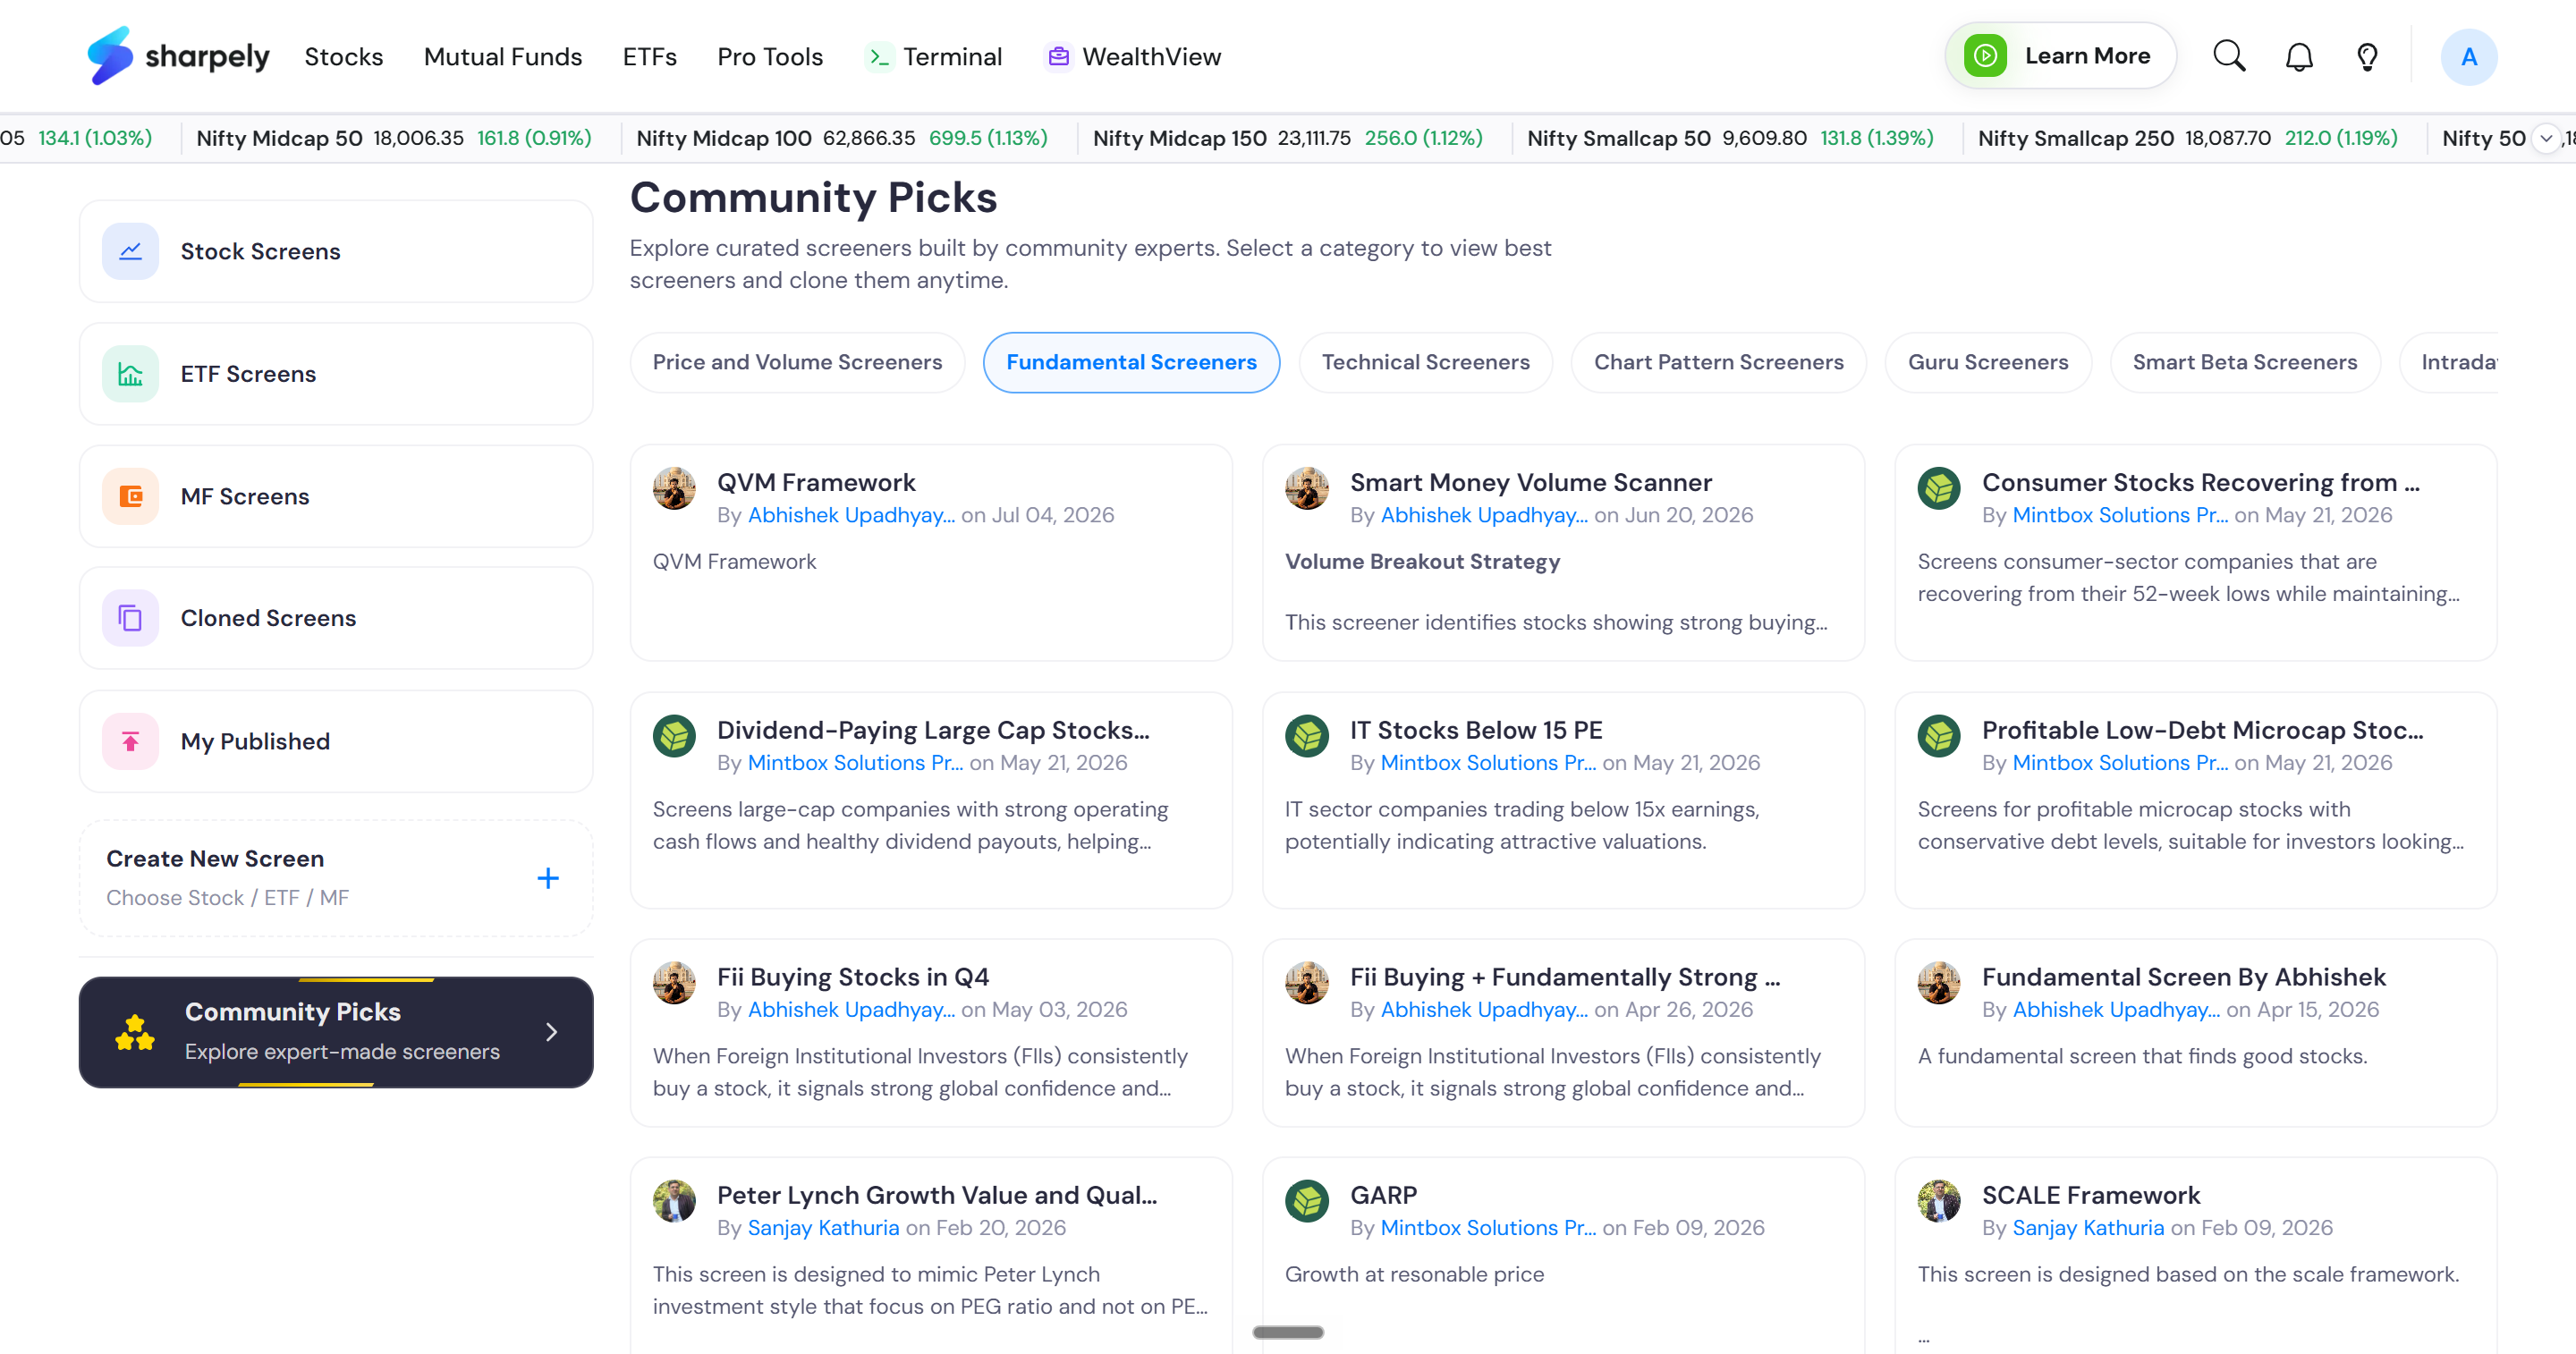Viewport: 2576px width, 1354px height.
Task: Open notifications bell icon
Action: click(x=2299, y=57)
